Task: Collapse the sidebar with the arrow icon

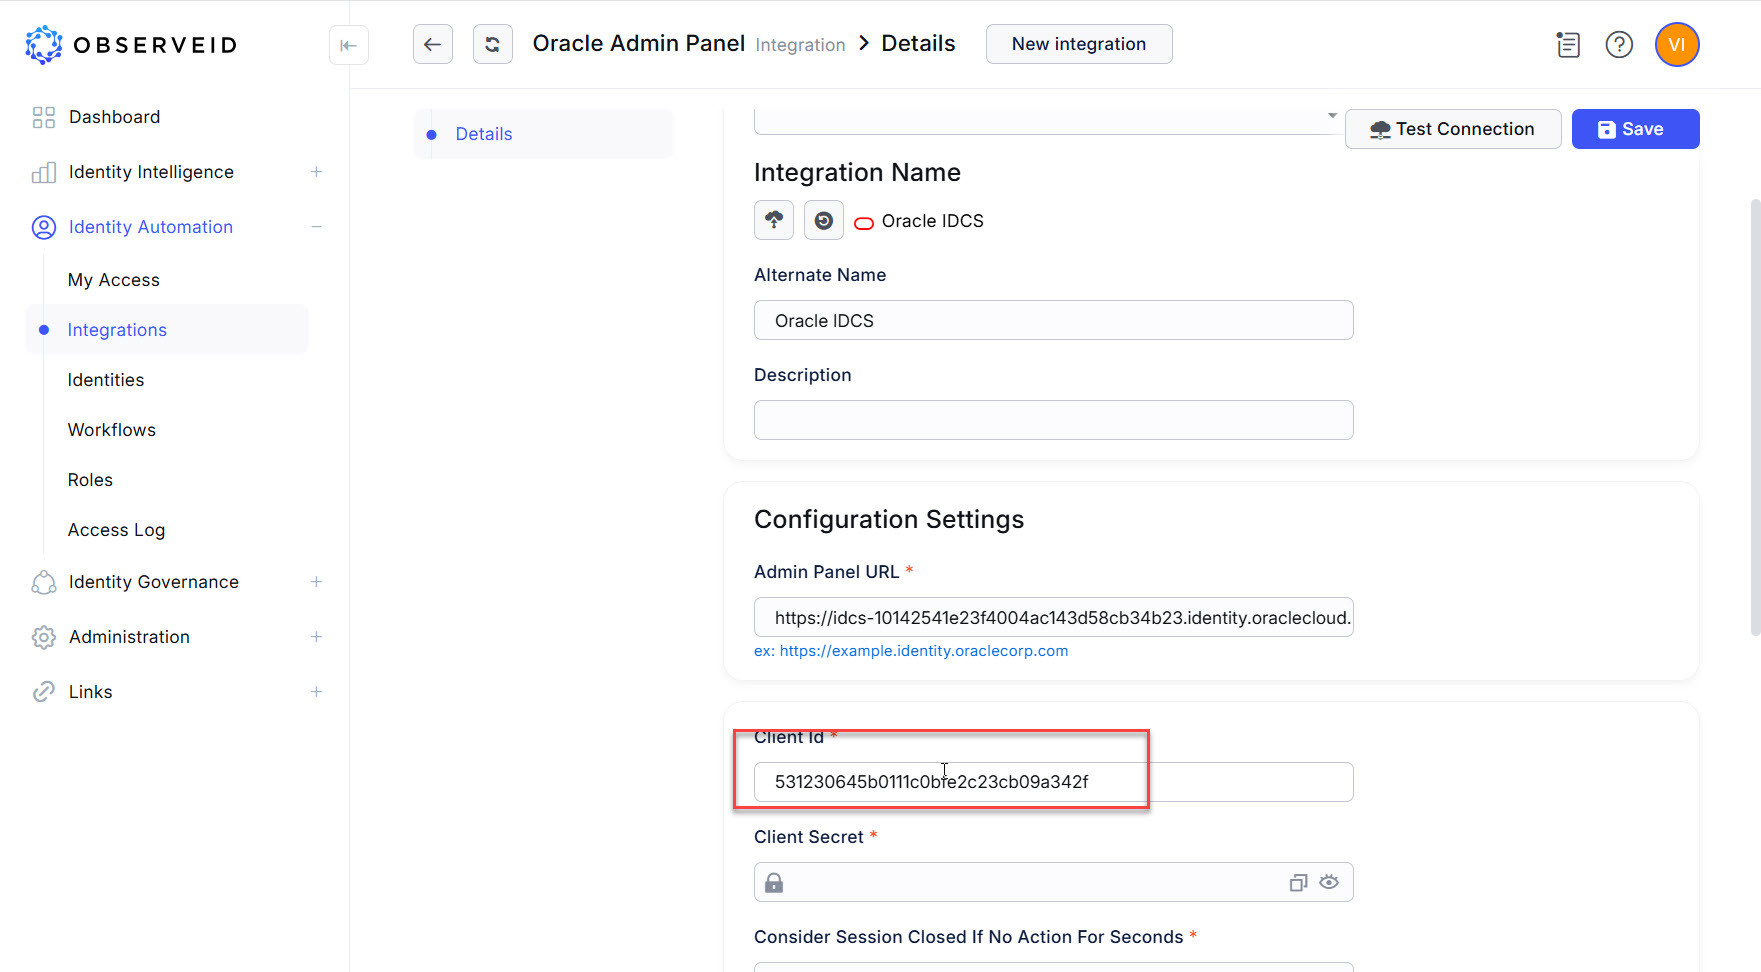Action: (x=348, y=45)
